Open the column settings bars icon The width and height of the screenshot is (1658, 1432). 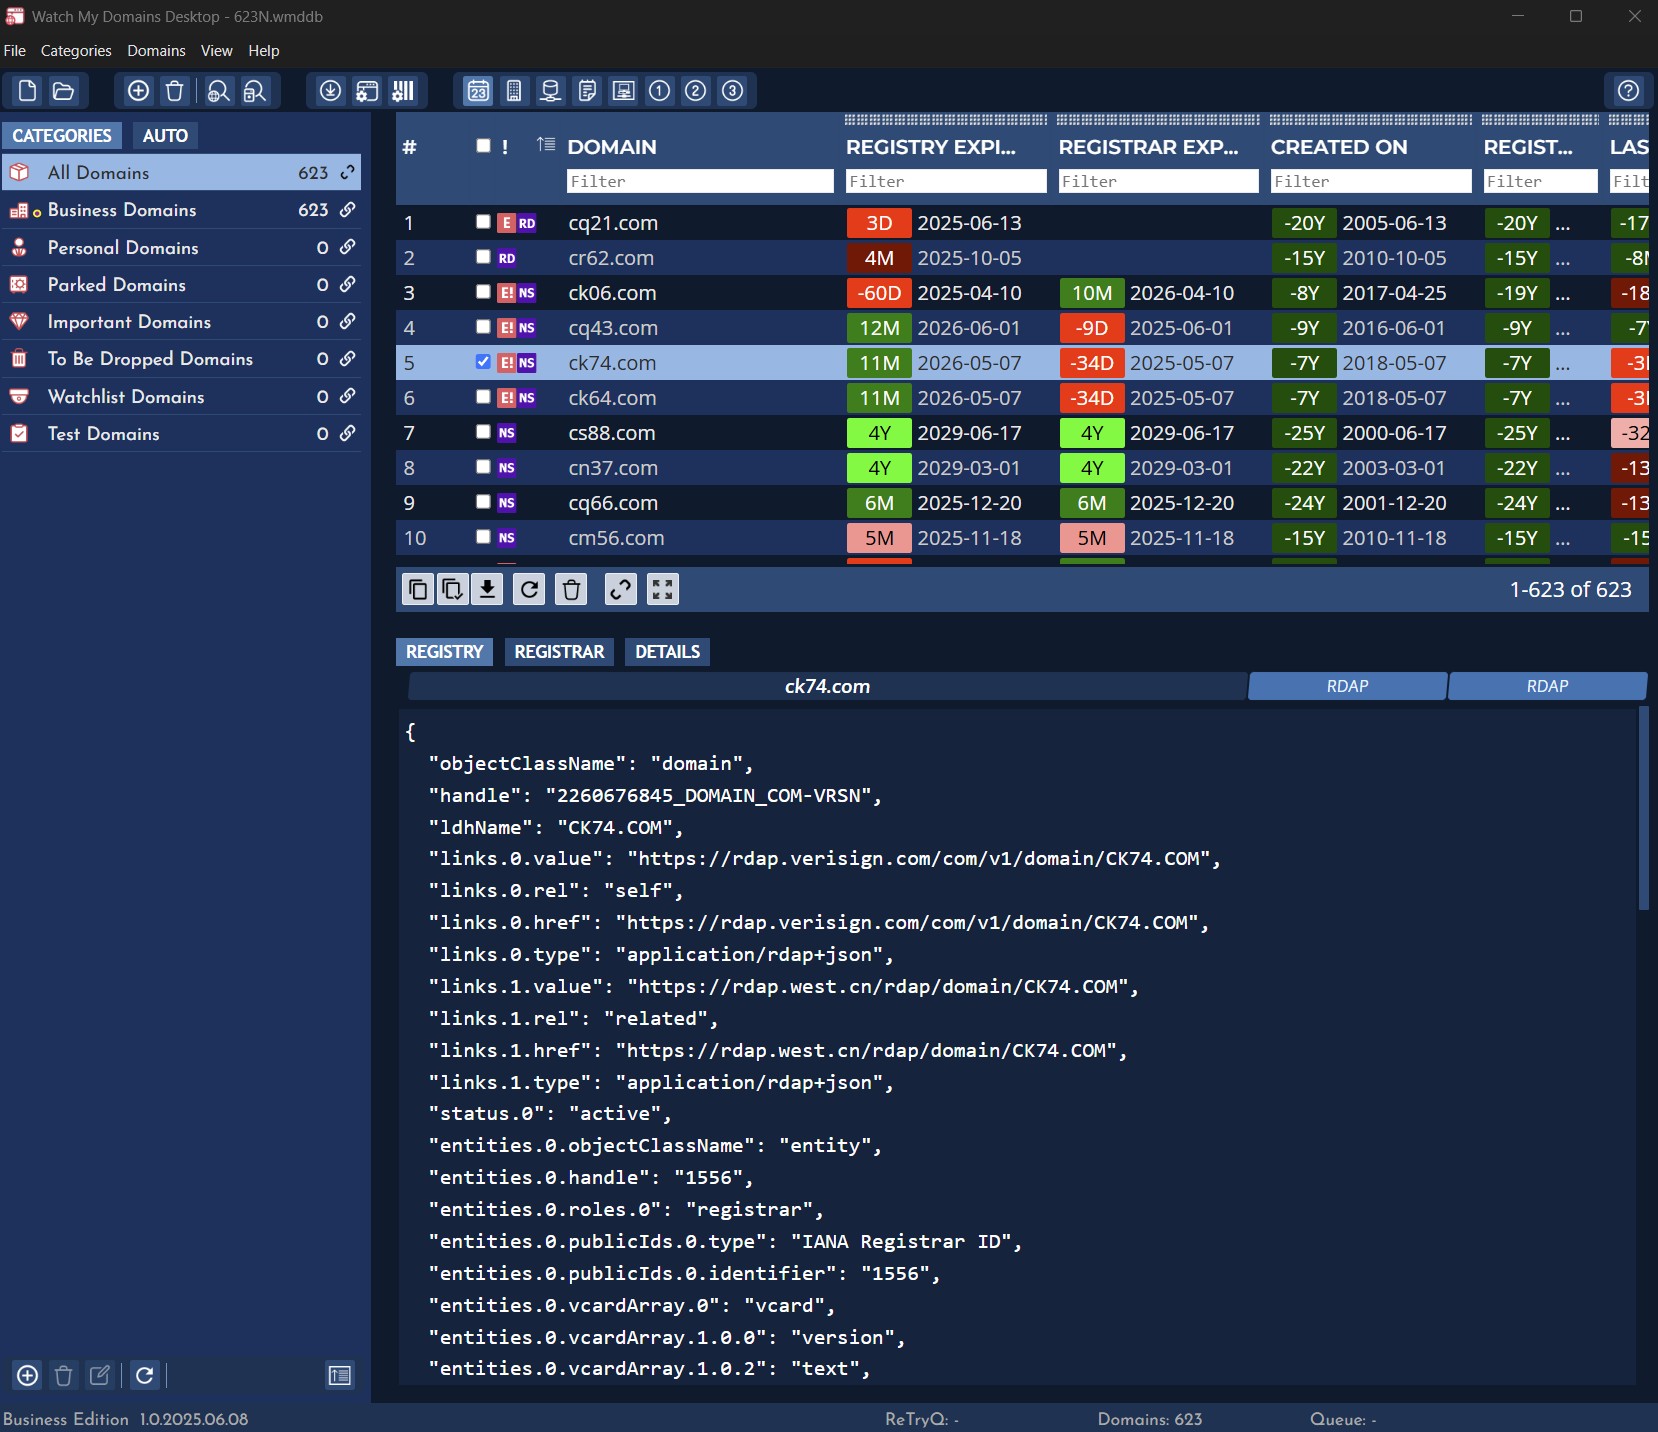tap(403, 91)
